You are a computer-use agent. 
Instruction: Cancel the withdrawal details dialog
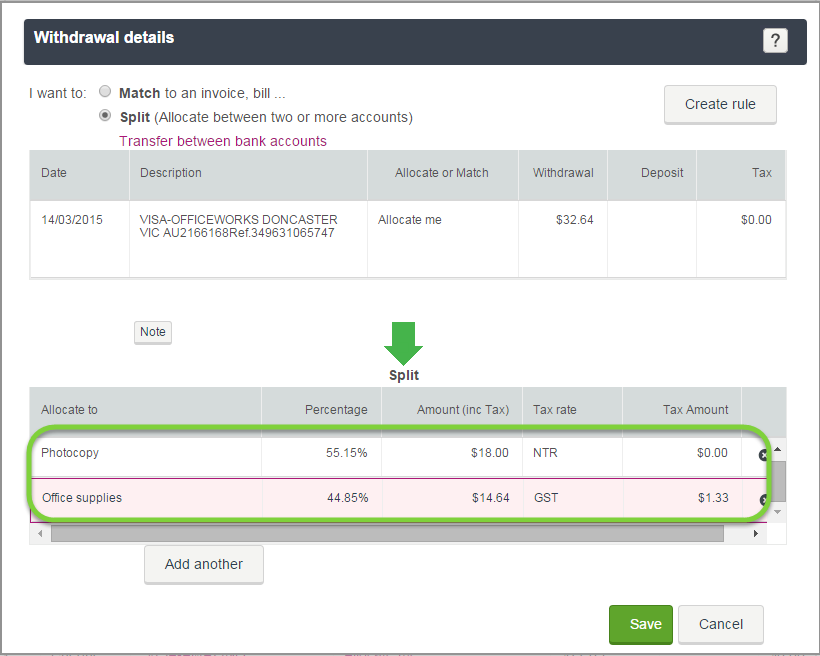(x=721, y=624)
